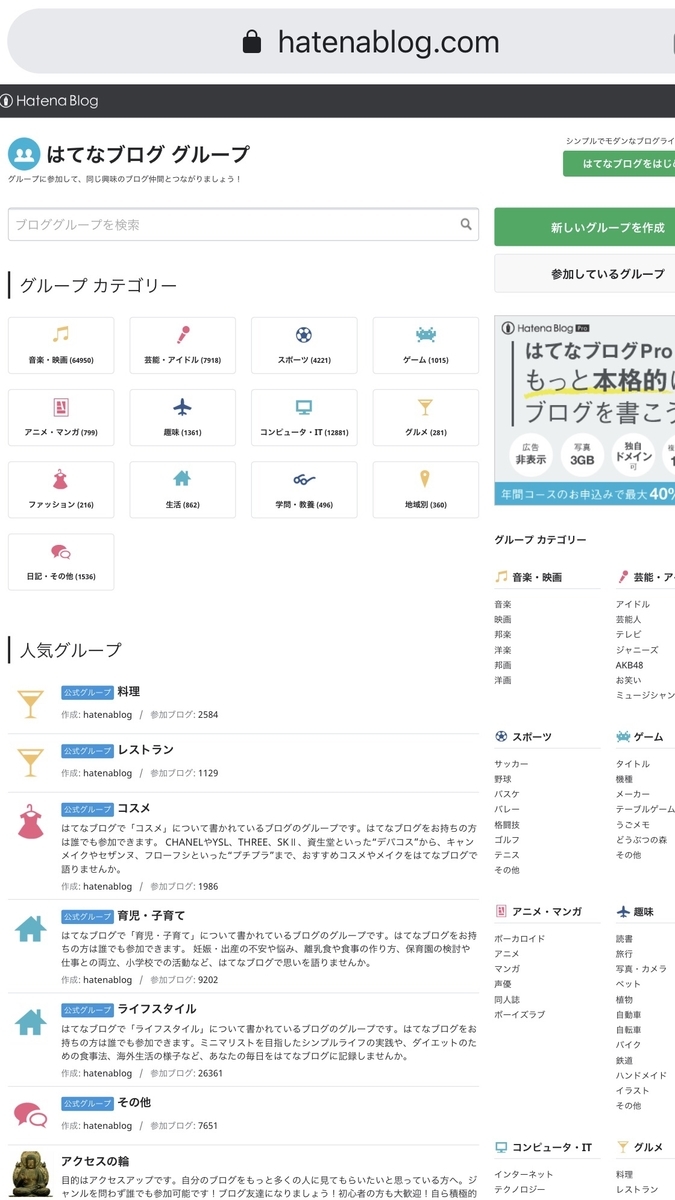Open the コンピュータ・IT monitor category card
Screen dimensions: 675x1200
coord(304,418)
